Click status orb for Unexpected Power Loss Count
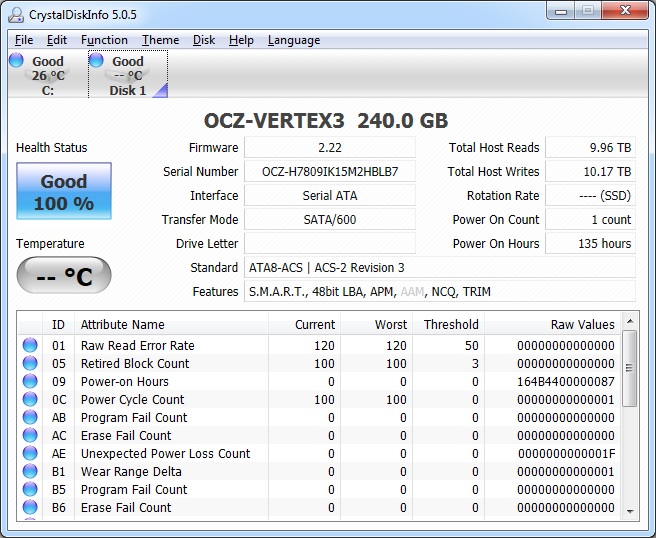The width and height of the screenshot is (656, 538). tap(30, 453)
